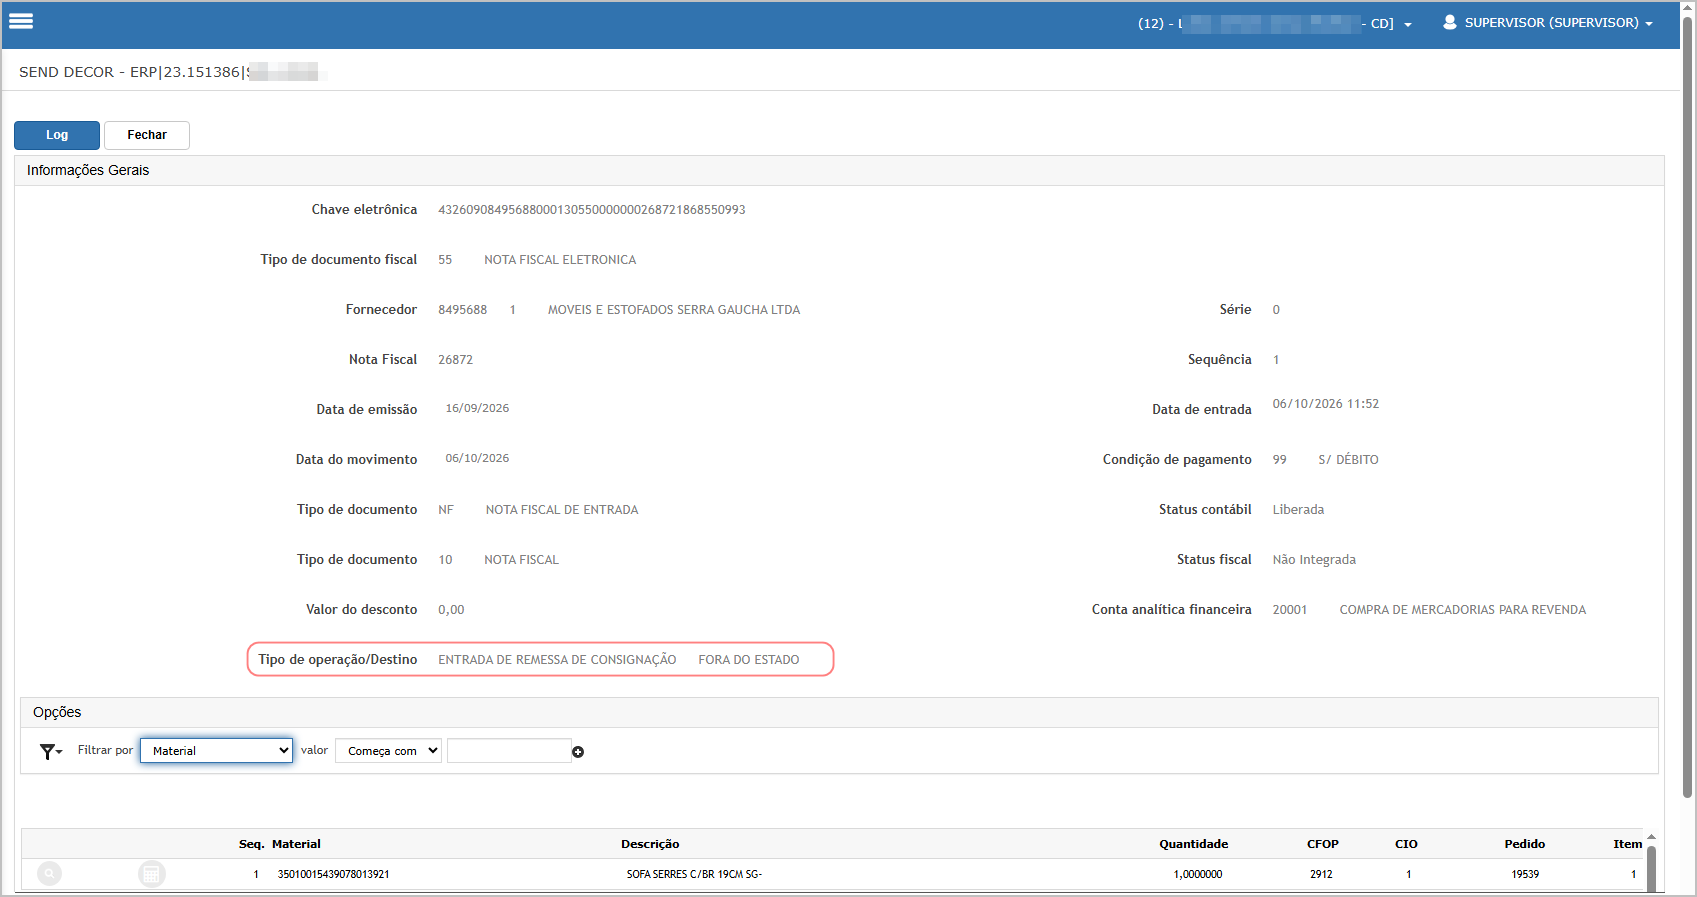1697x897 pixels.
Task: Expand the SUPERVISOR user dropdown
Action: click(1558, 22)
